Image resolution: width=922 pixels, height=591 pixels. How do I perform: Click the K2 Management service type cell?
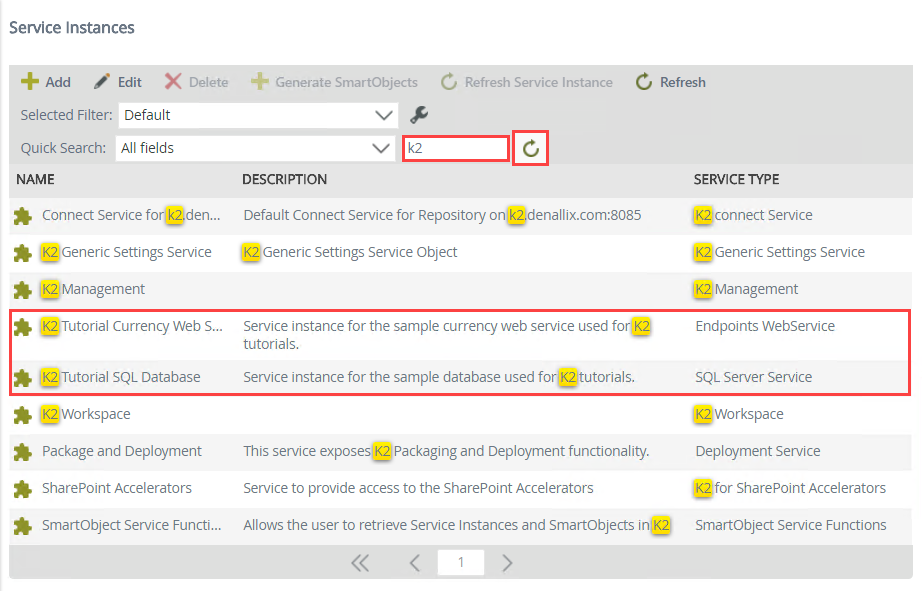[746, 289]
